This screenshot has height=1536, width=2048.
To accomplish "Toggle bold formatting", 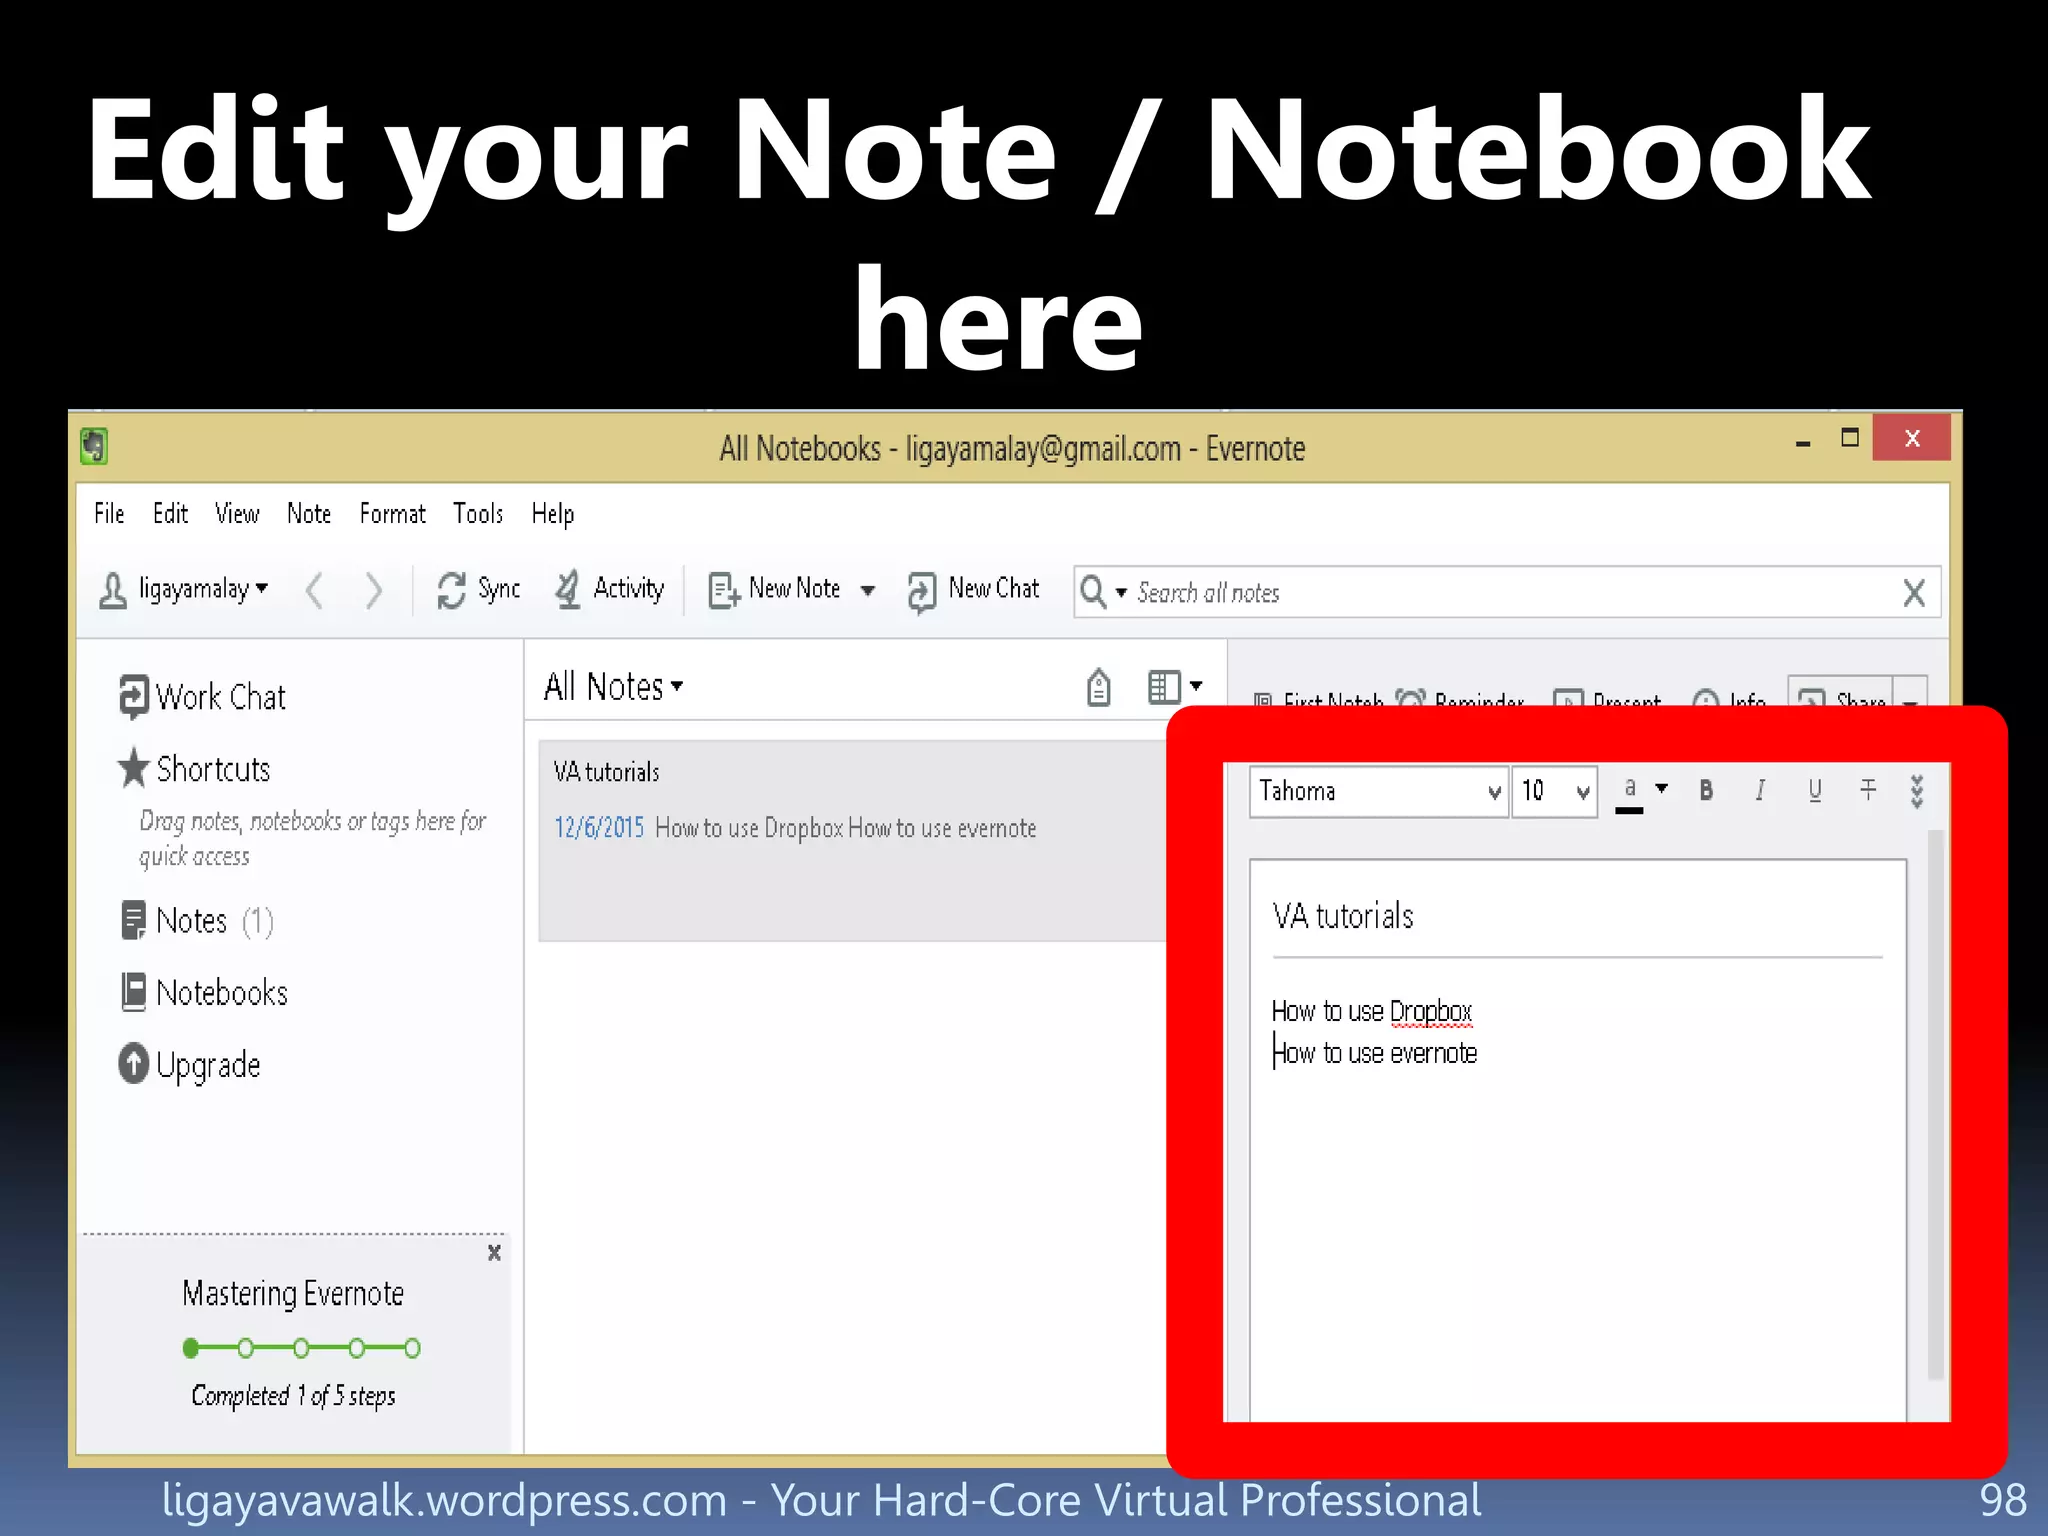I will tap(1706, 791).
